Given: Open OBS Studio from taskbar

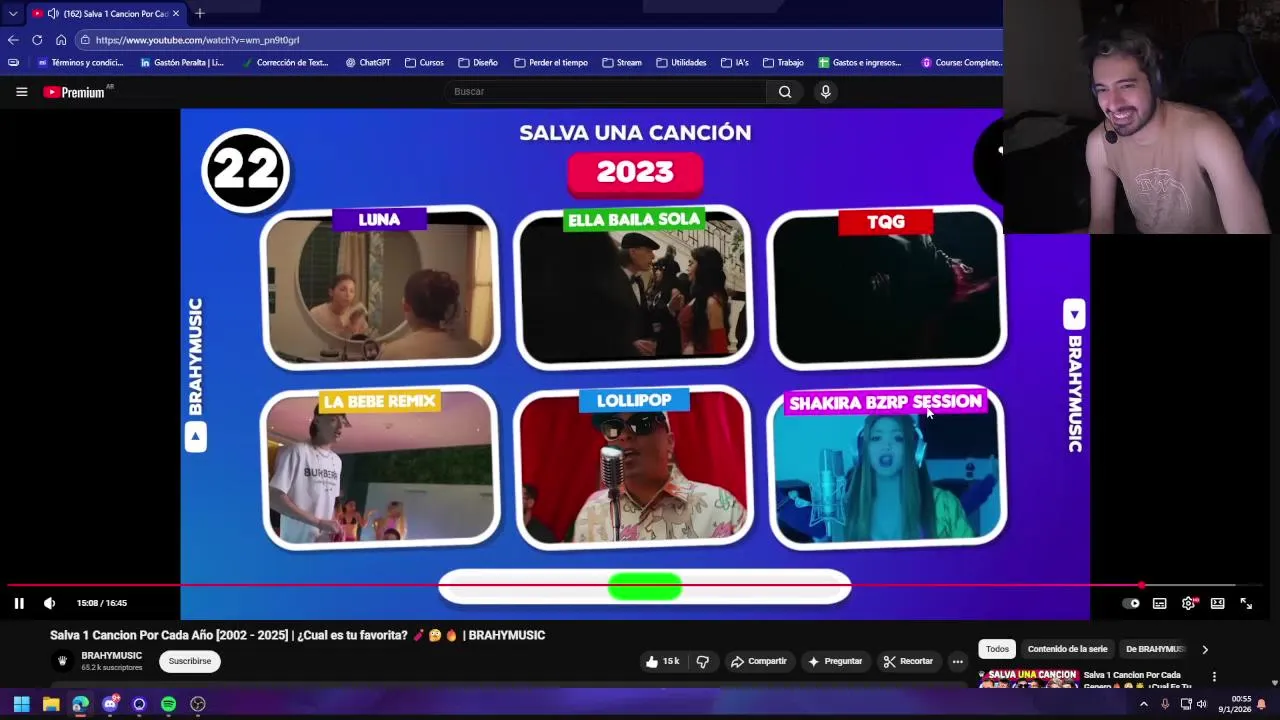Looking at the screenshot, I should tap(198, 704).
